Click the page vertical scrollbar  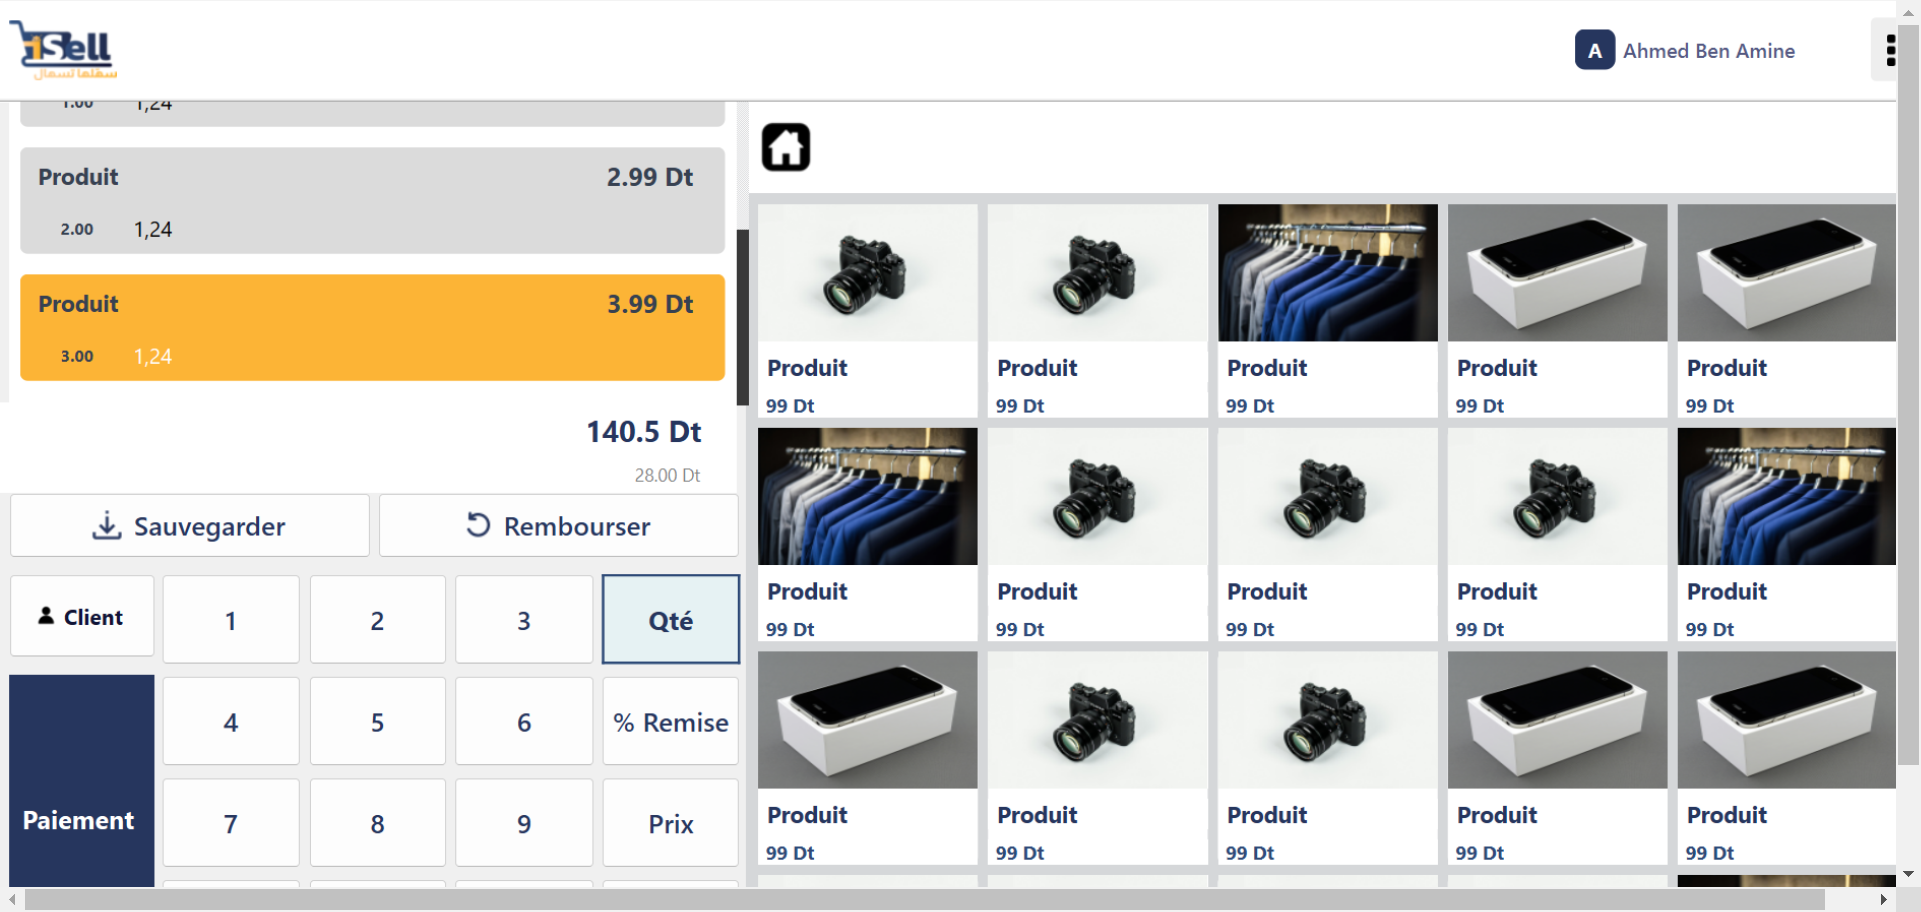[1909, 395]
